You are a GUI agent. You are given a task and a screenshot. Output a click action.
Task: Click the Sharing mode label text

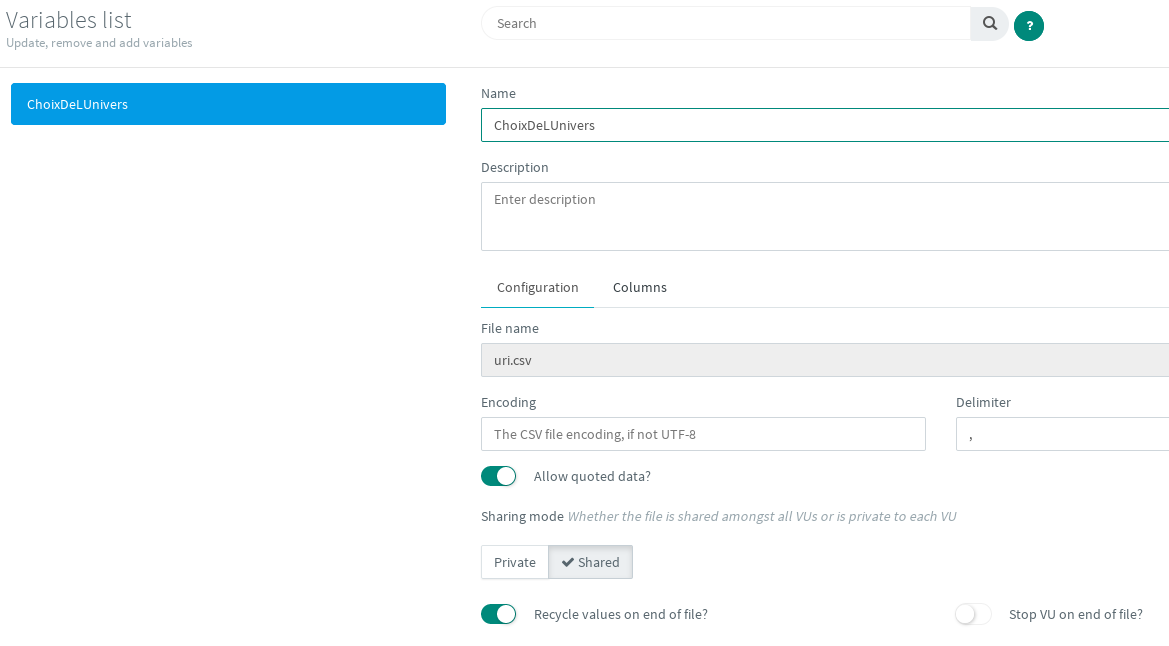click(x=522, y=517)
